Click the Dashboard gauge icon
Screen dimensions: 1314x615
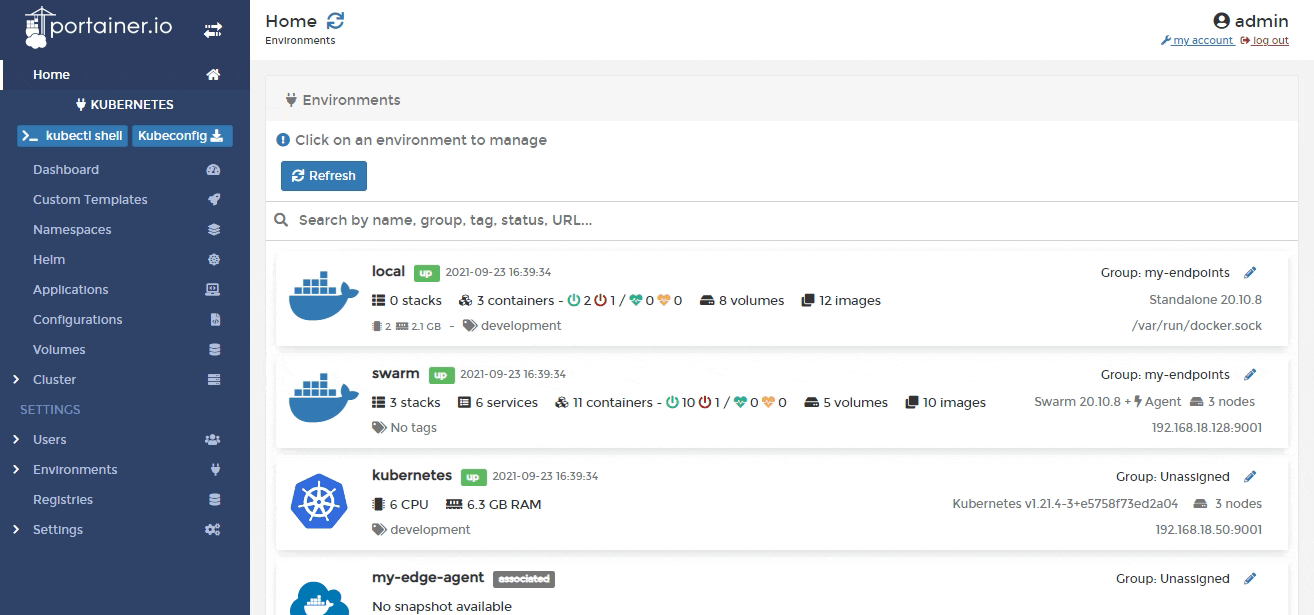pyautogui.click(x=213, y=170)
